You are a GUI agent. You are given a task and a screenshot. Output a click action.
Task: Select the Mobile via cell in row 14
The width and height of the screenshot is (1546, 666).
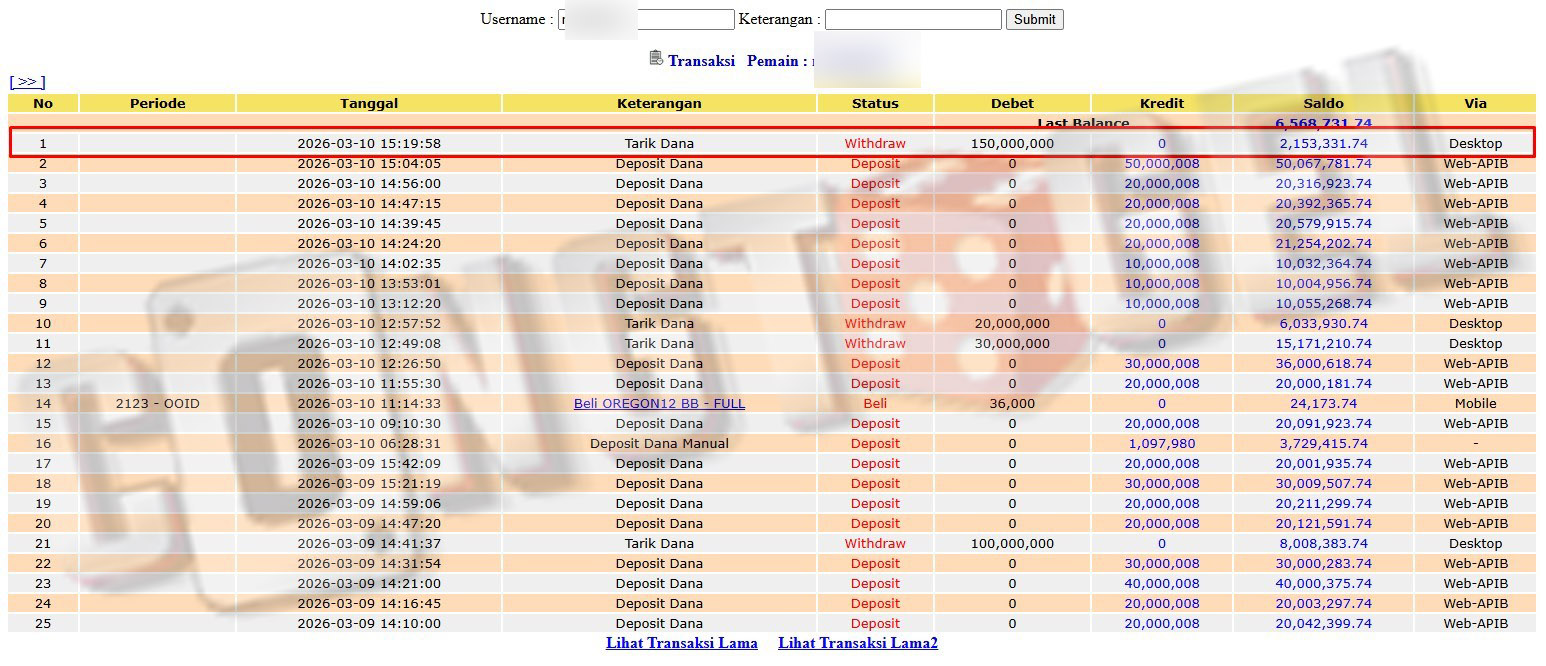pyautogui.click(x=1475, y=403)
